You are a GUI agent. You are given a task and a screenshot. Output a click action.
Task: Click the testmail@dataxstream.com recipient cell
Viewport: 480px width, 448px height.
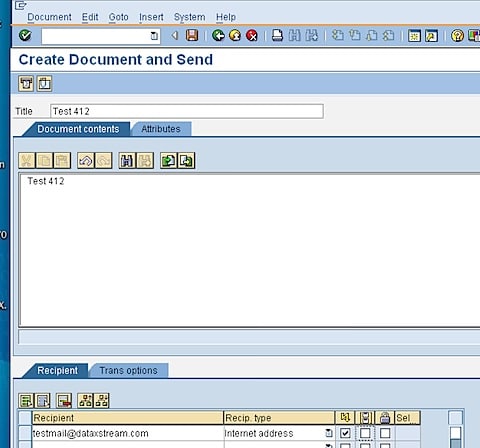[x=127, y=433]
